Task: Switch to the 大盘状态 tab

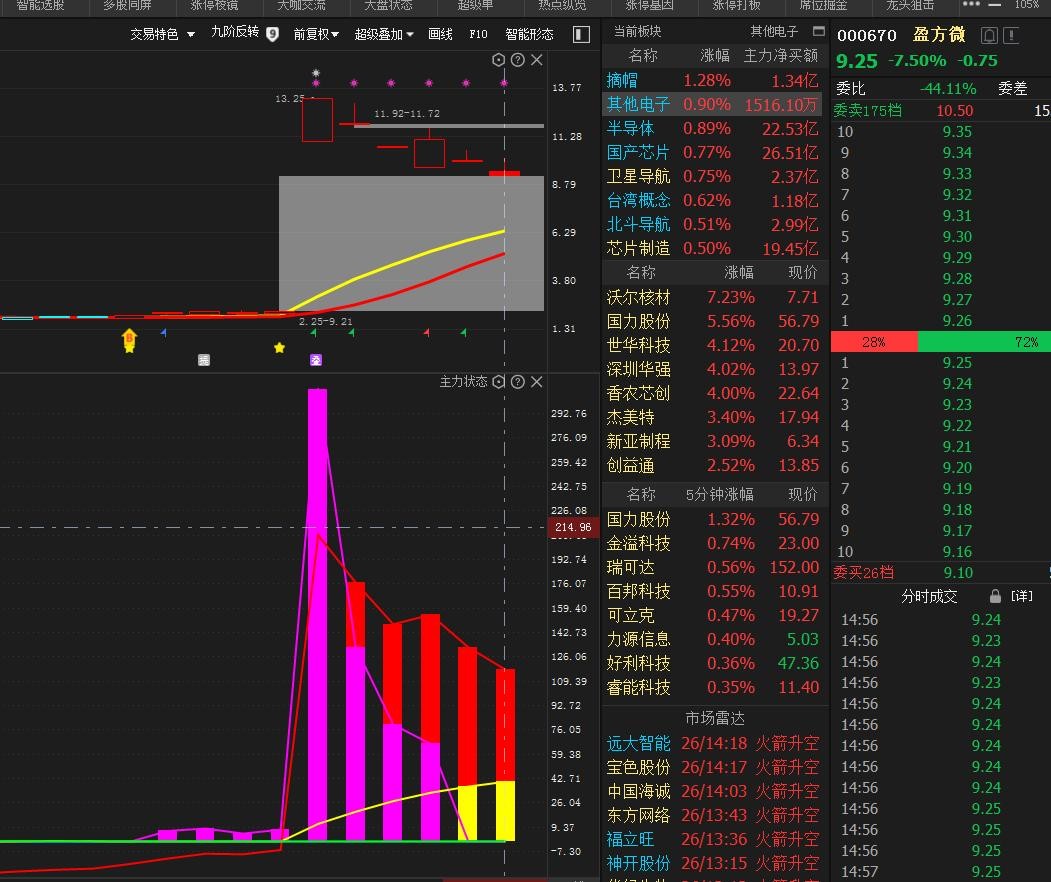Action: [387, 5]
